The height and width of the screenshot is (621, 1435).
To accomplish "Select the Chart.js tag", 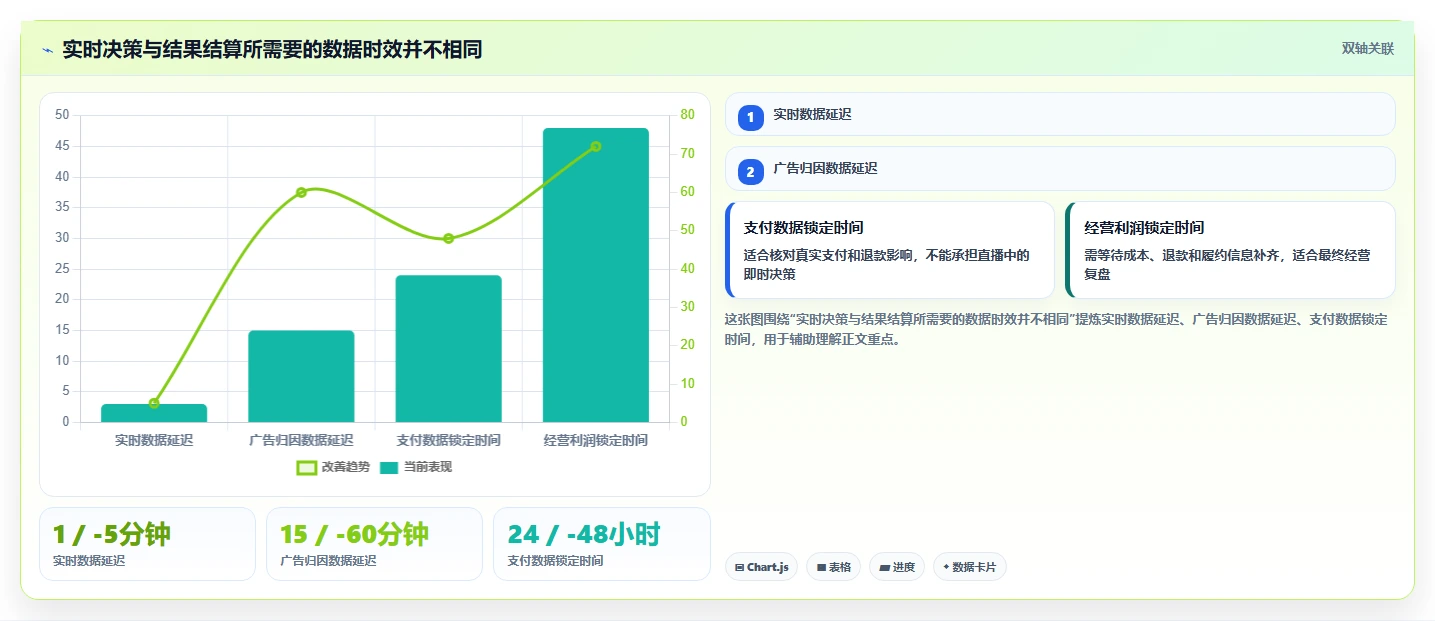I will (x=761, y=567).
